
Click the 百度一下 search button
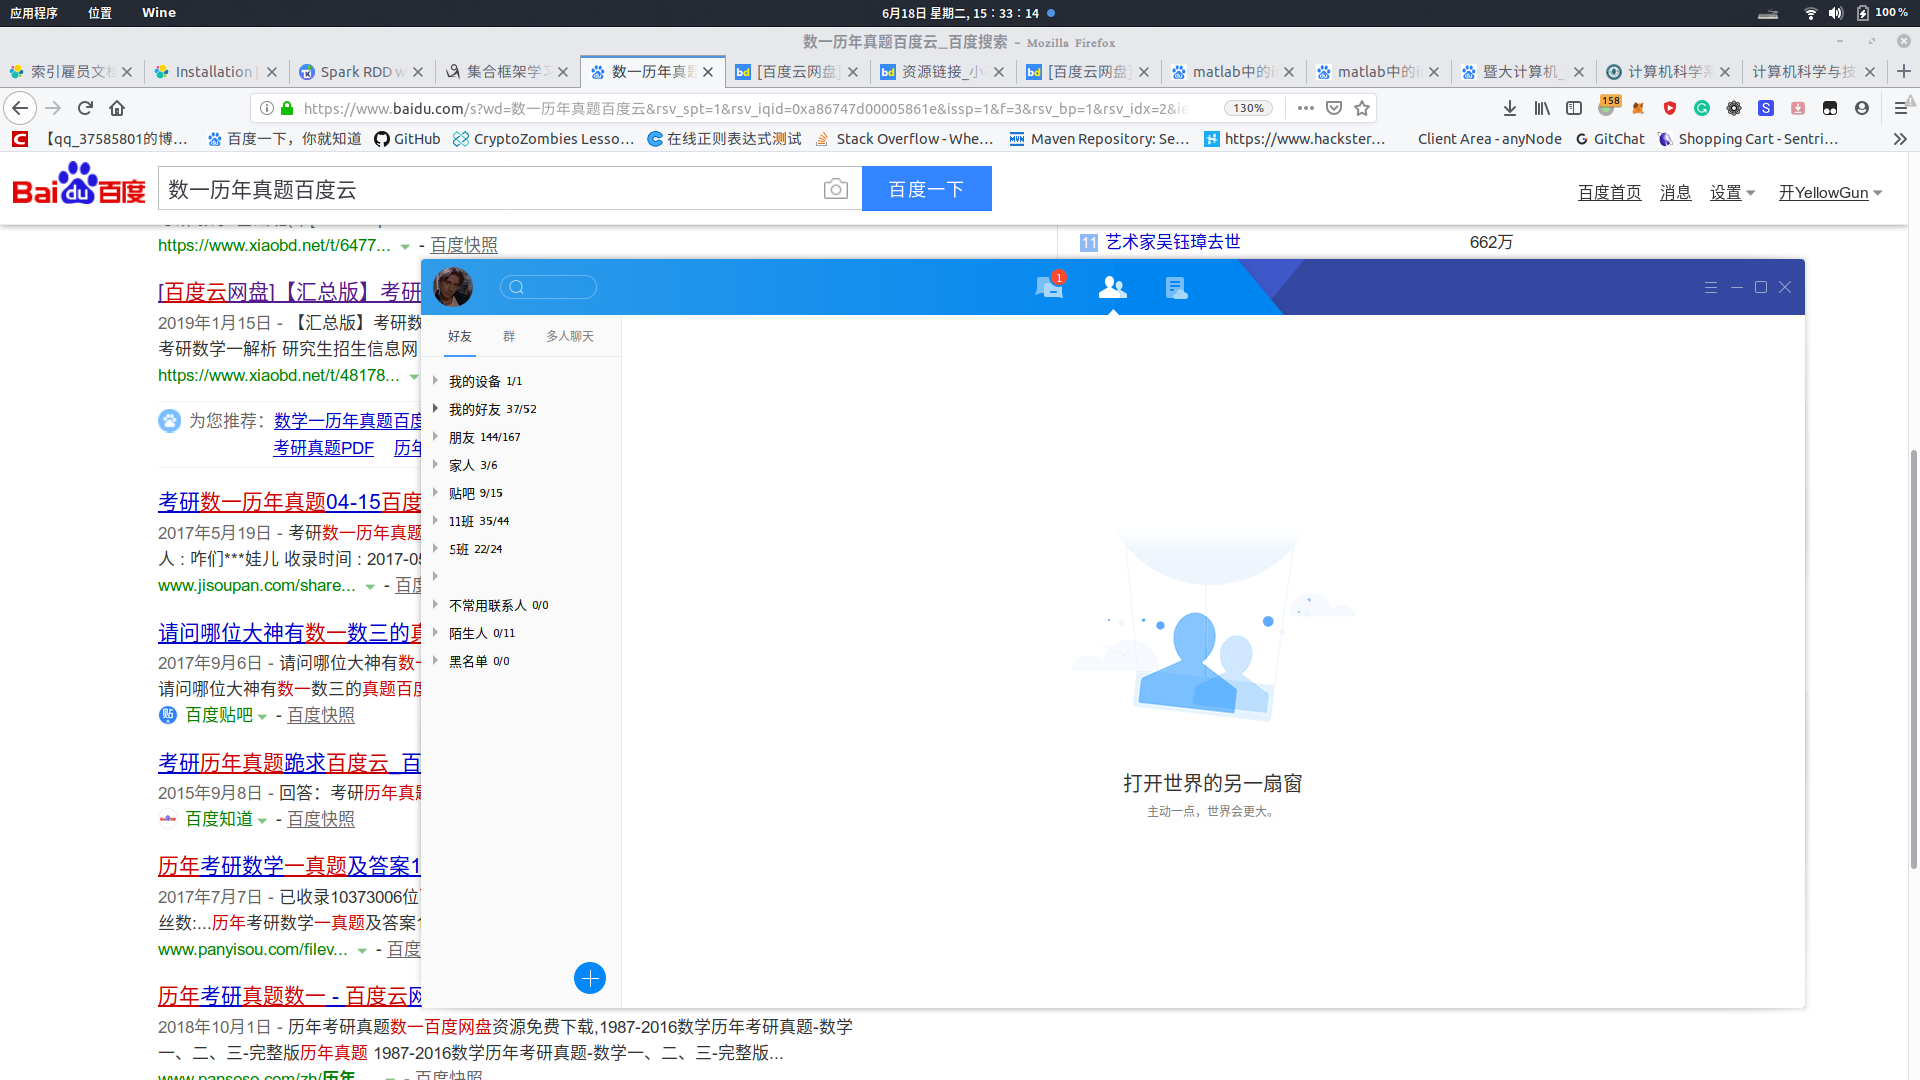pos(926,189)
